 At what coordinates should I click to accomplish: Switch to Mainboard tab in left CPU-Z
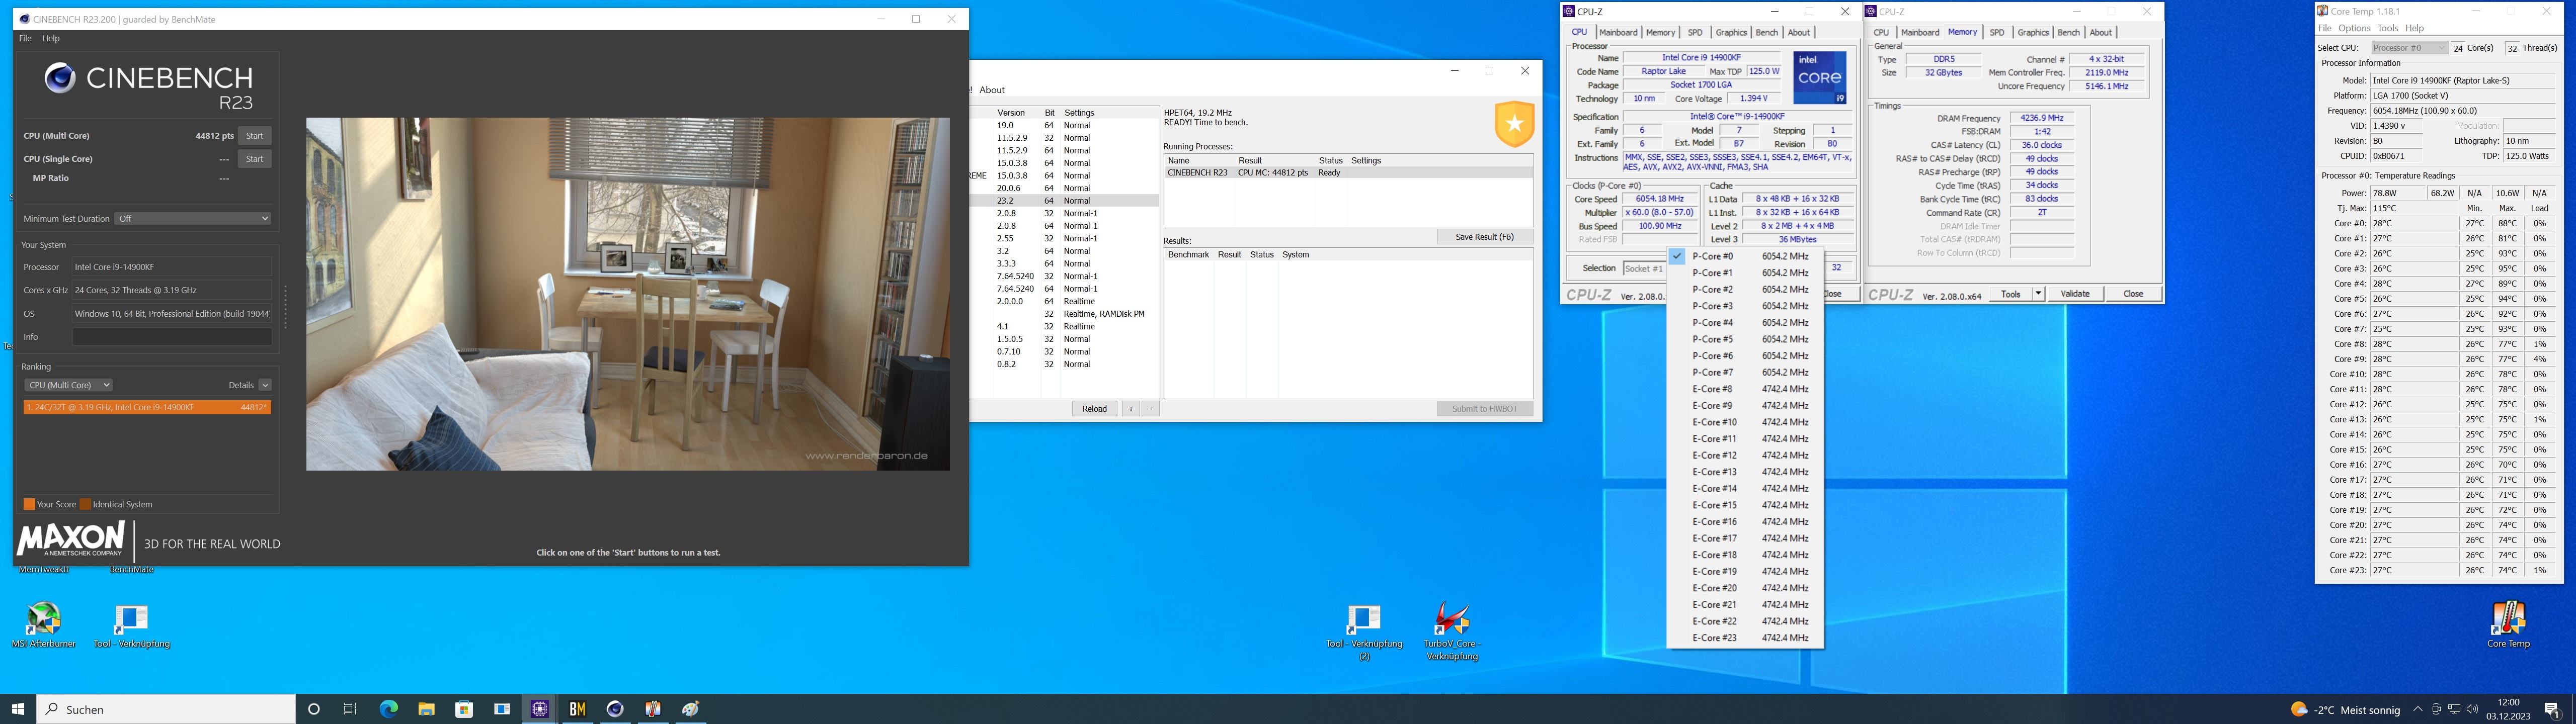pos(1618,32)
